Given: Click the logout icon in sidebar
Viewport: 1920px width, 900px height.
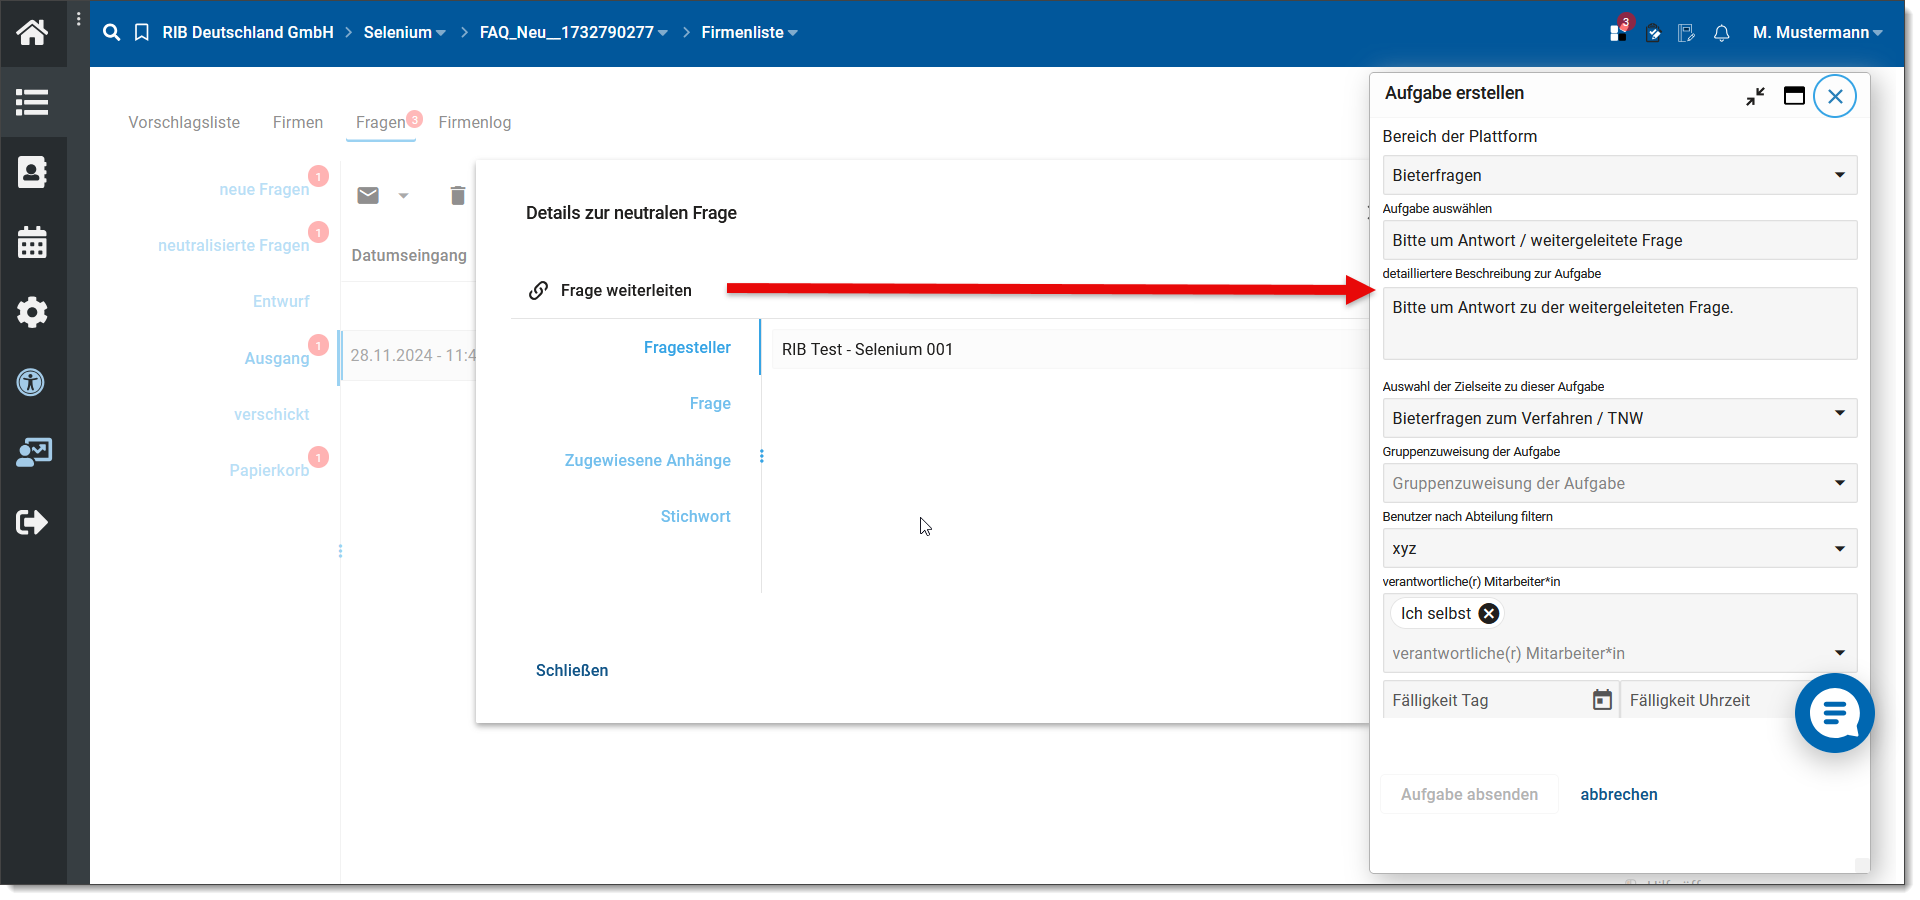Looking at the screenshot, I should click(32, 522).
